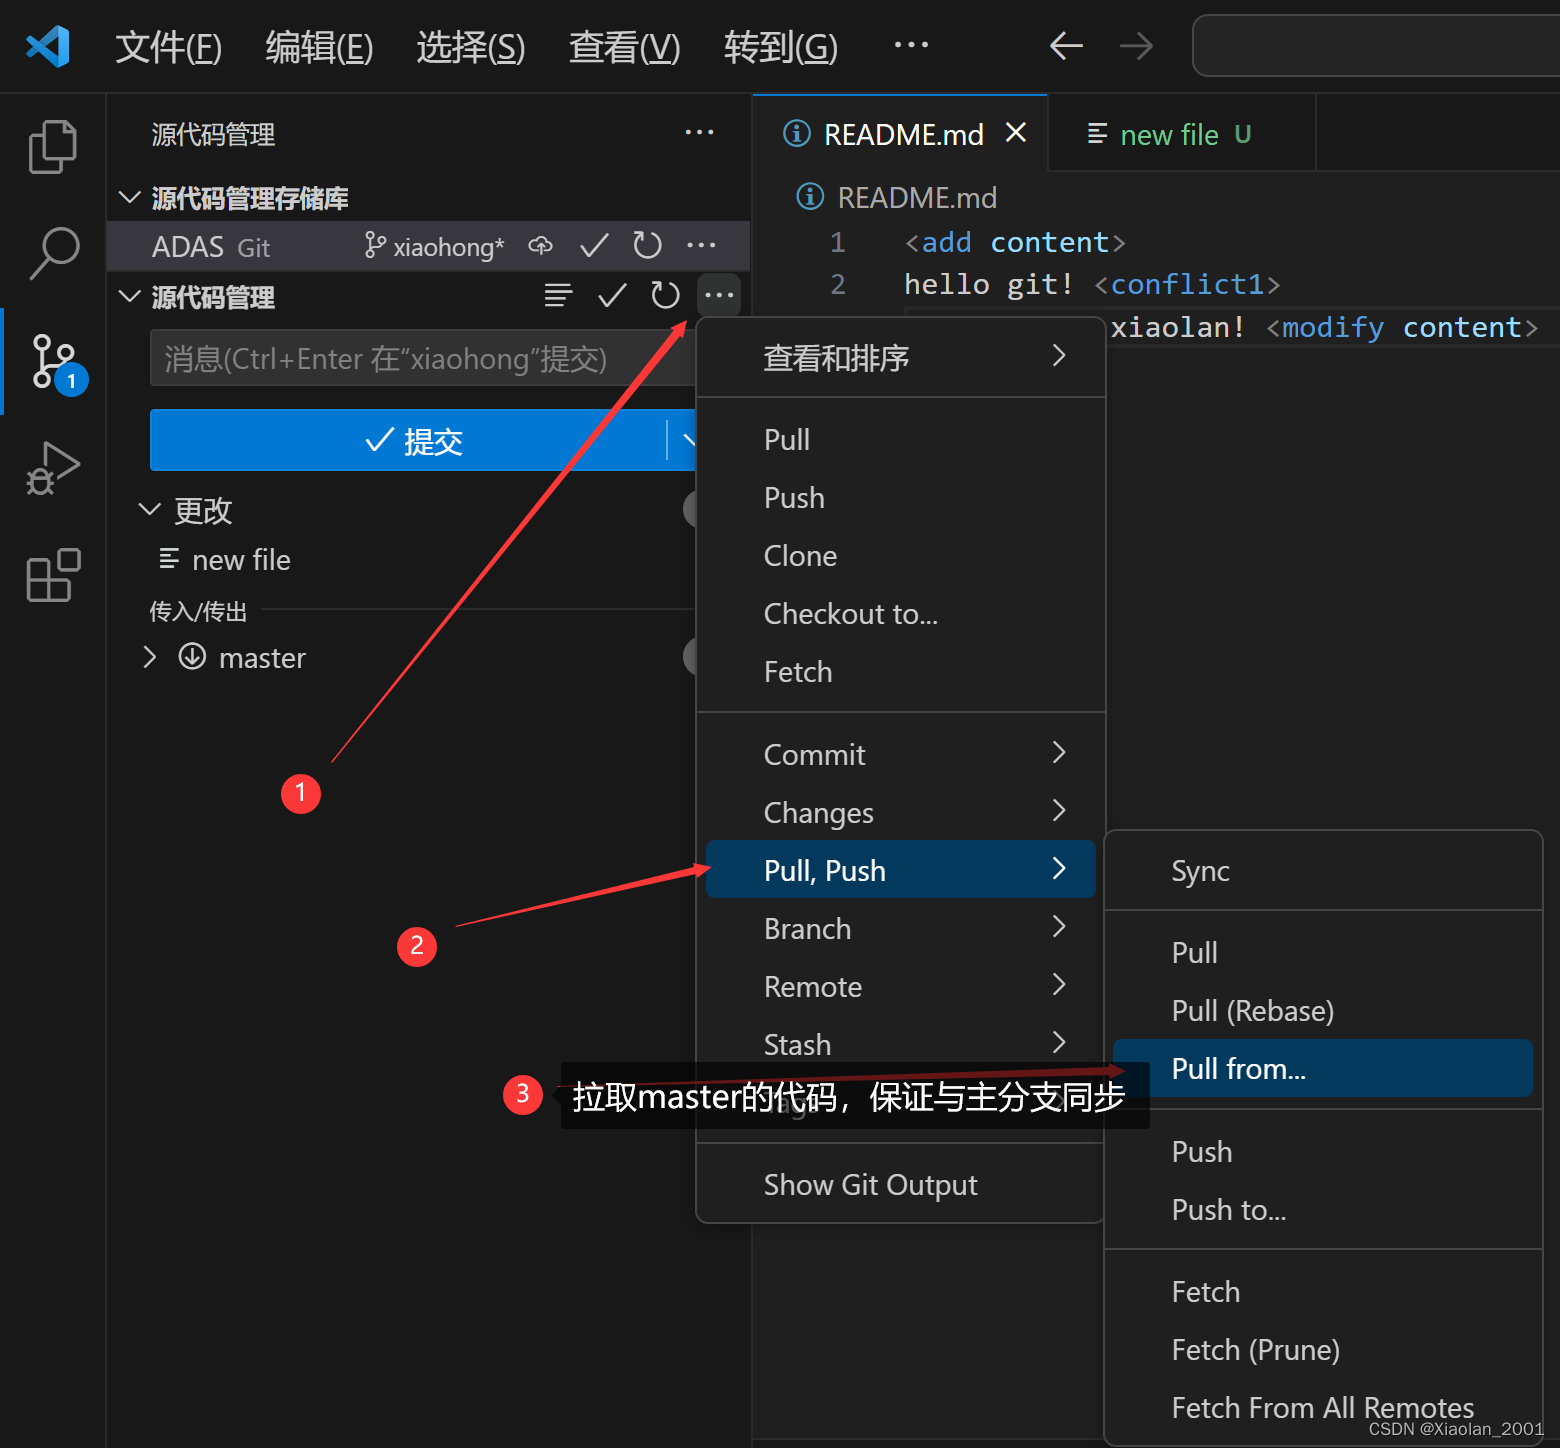
Task: Choose Pull (Rebase) in submenu
Action: pos(1322,1010)
